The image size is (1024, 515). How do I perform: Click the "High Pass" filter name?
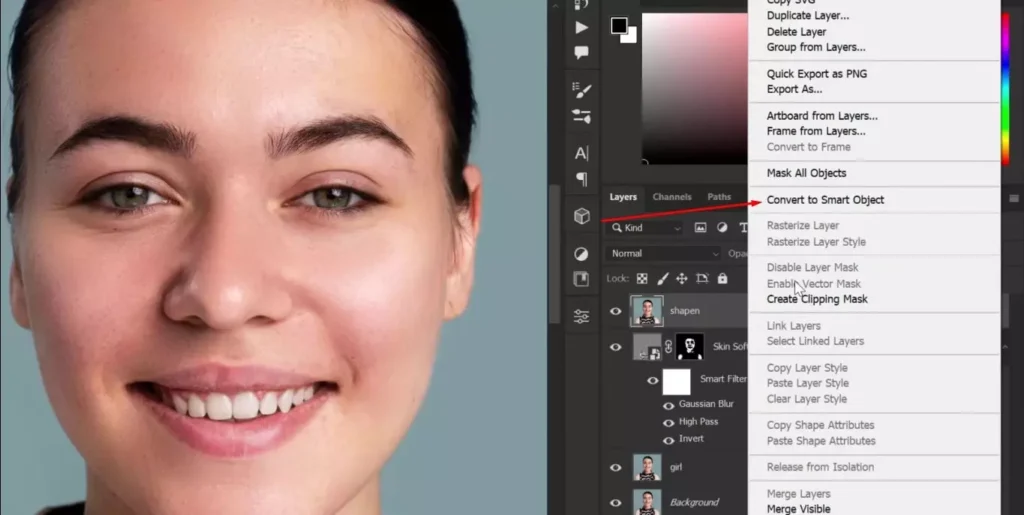point(698,422)
